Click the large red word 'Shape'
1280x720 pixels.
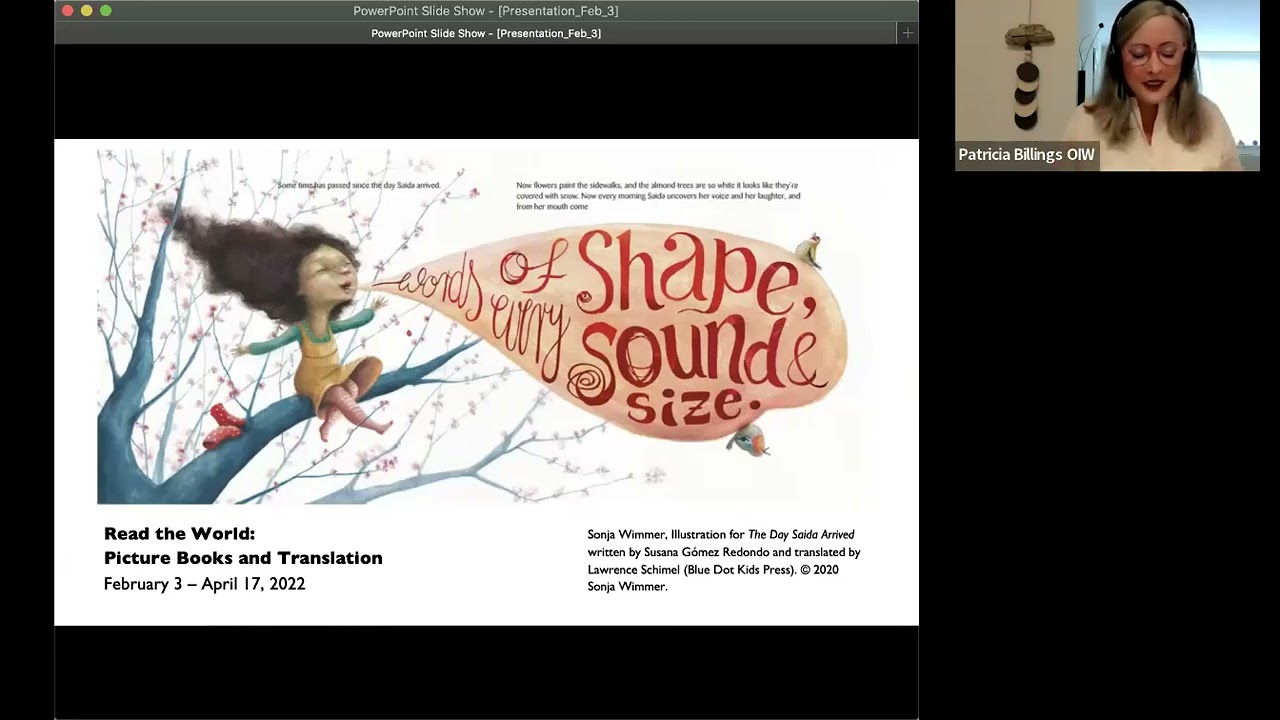[x=698, y=275]
